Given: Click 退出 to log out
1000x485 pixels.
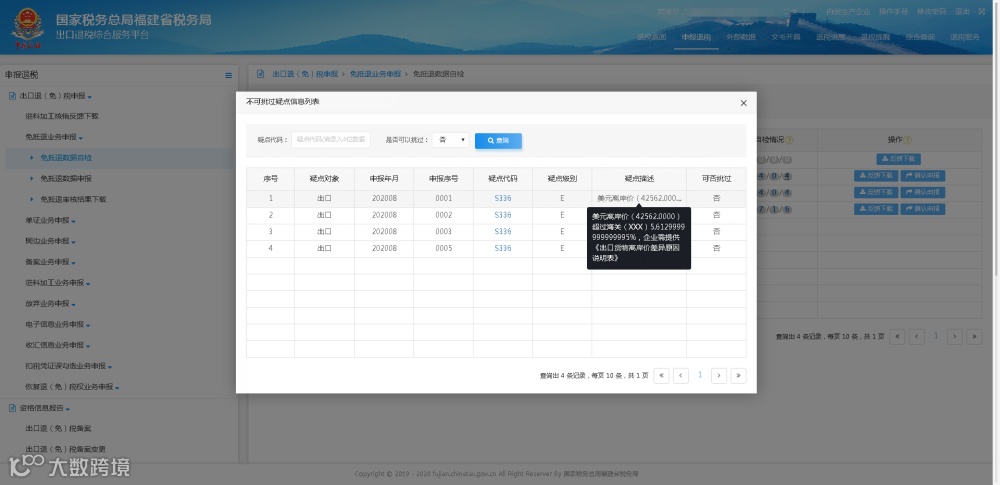Looking at the screenshot, I should (962, 11).
